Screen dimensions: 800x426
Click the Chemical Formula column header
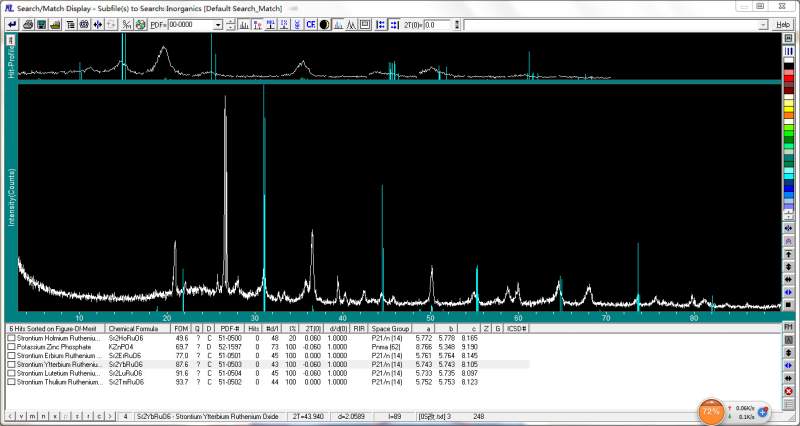pos(136,328)
